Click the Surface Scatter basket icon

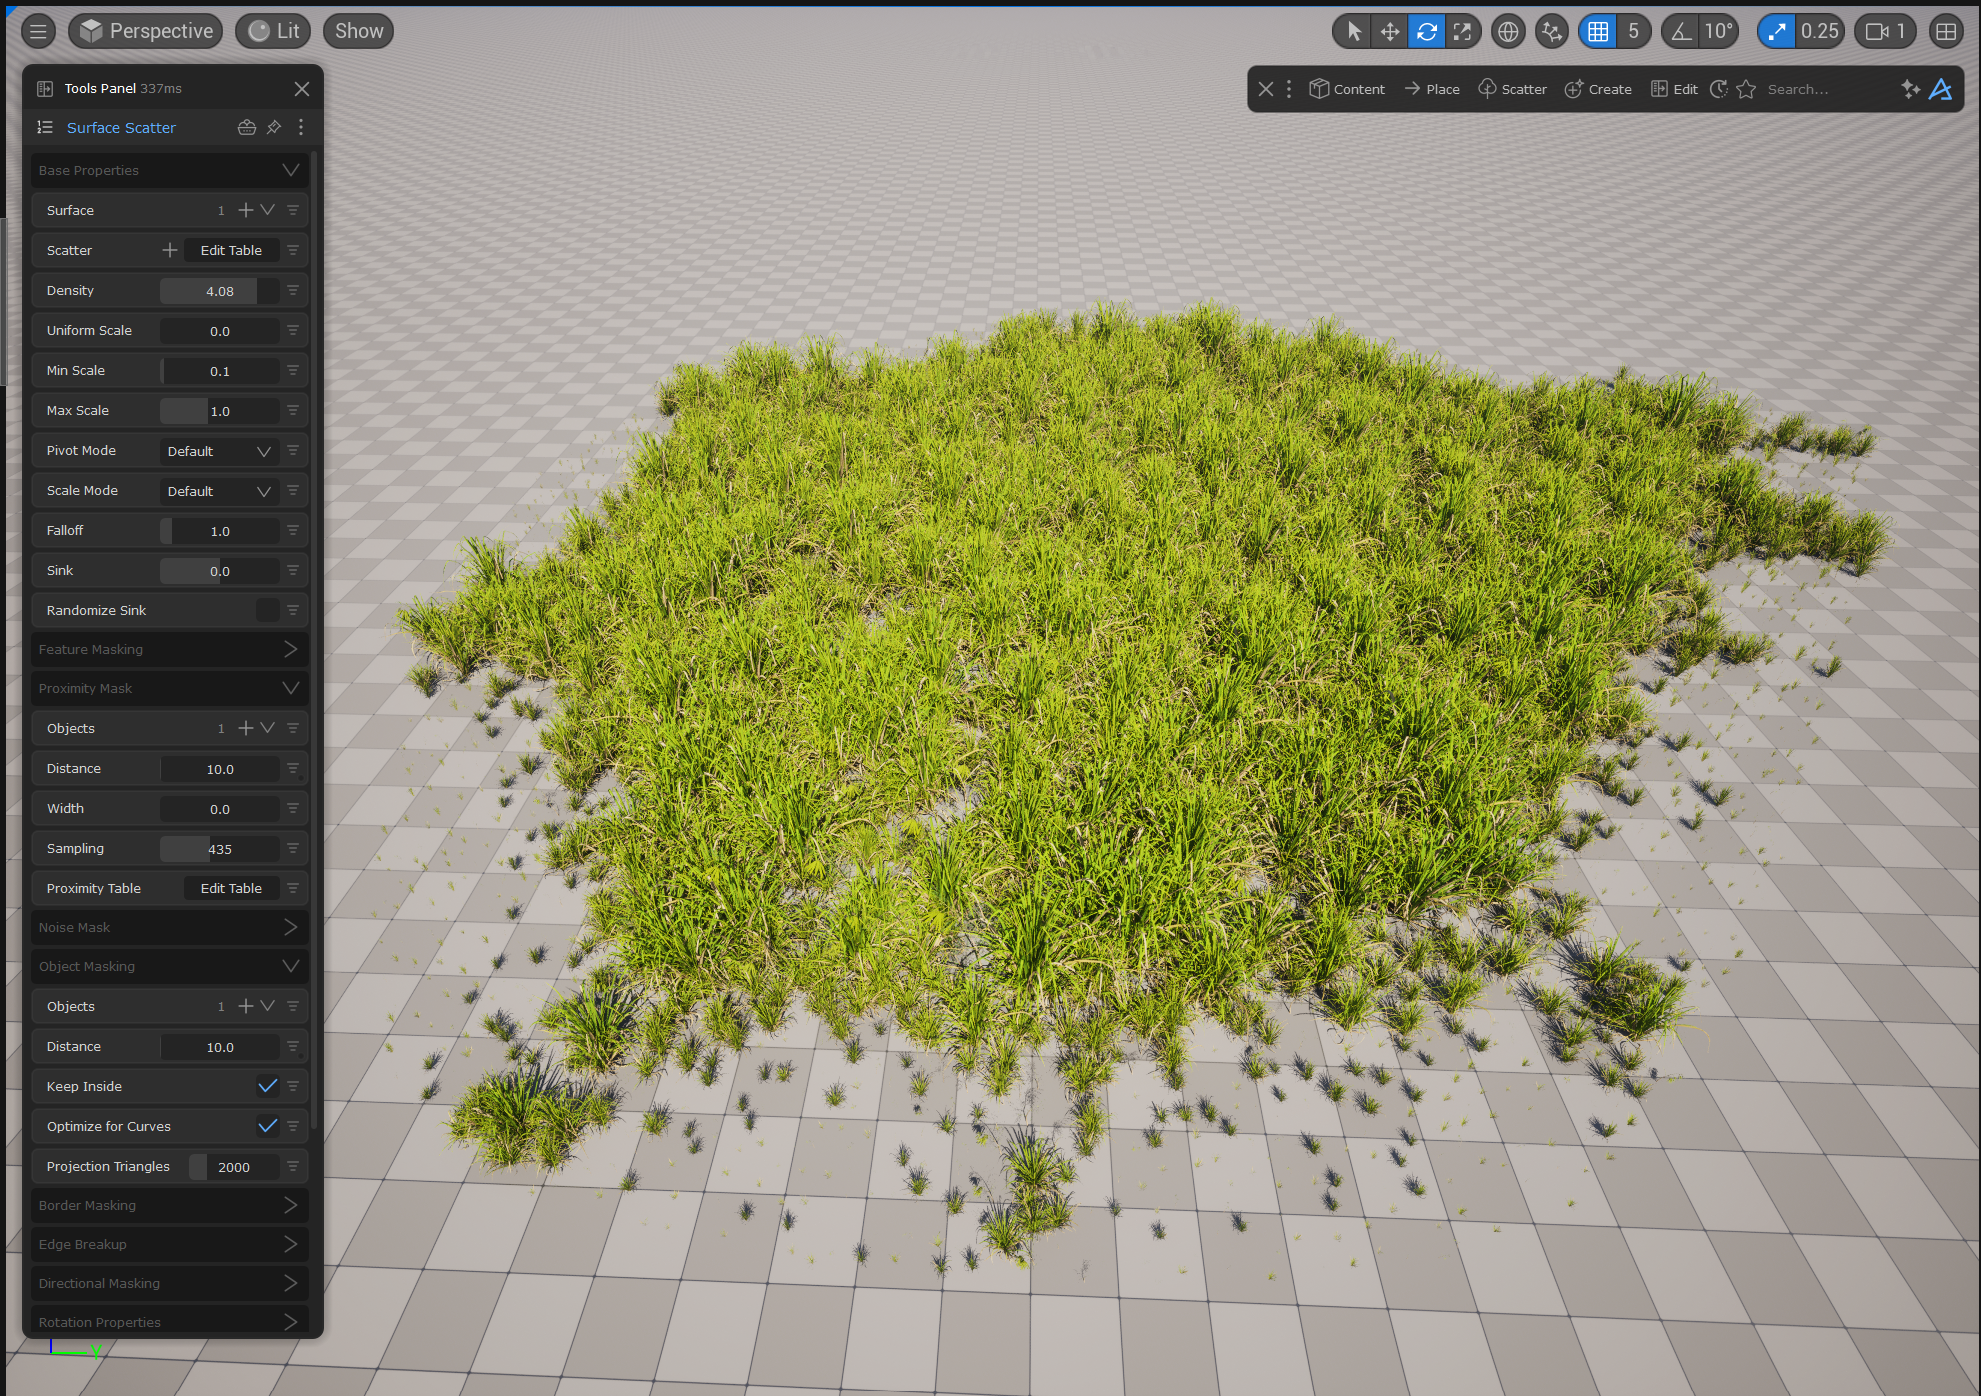pos(246,127)
